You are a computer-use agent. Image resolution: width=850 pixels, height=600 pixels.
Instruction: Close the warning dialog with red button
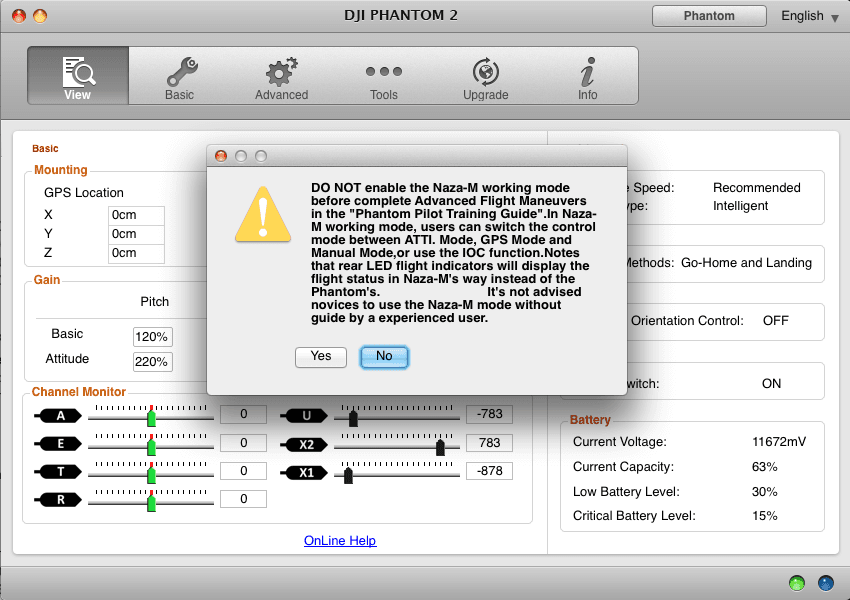[x=221, y=156]
